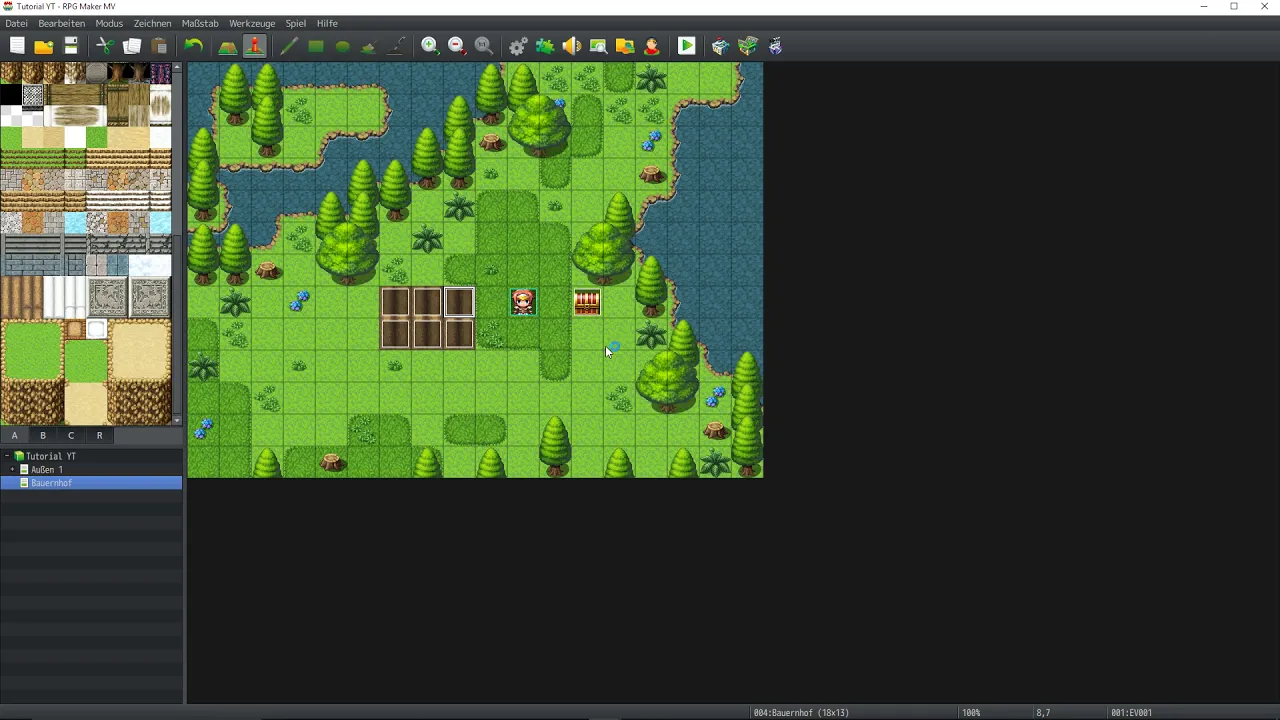Expand the Außen 1 map node

click(13, 469)
